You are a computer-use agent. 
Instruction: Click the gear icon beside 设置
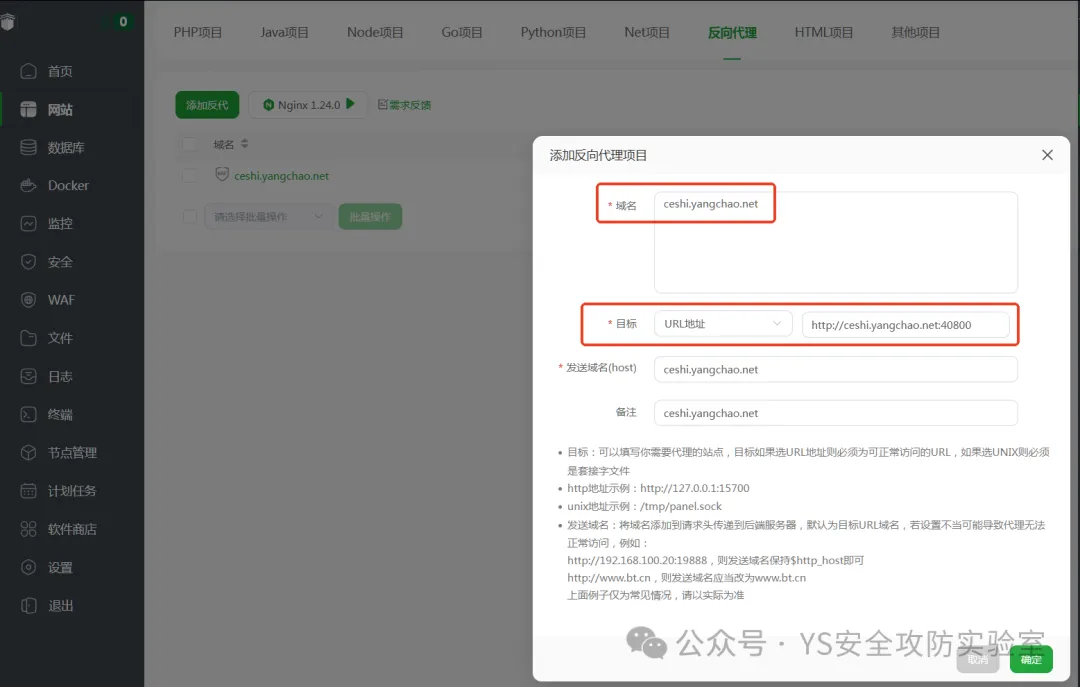click(28, 567)
